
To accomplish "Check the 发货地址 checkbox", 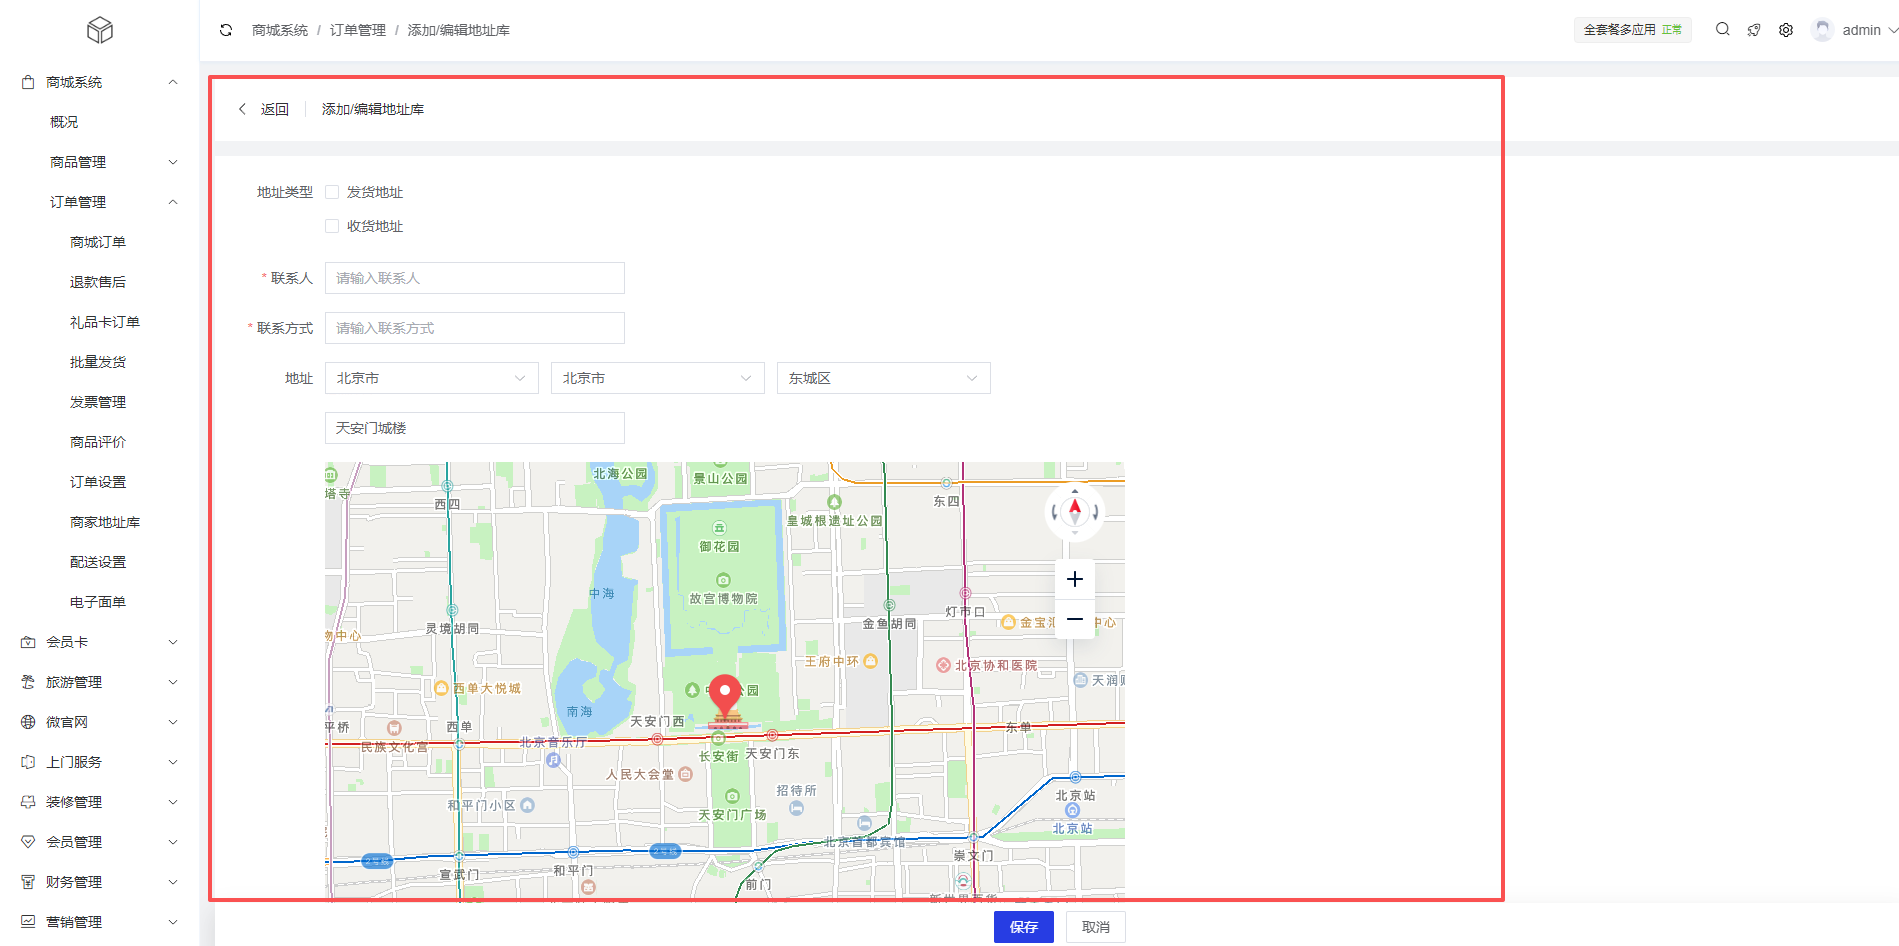I will [332, 192].
